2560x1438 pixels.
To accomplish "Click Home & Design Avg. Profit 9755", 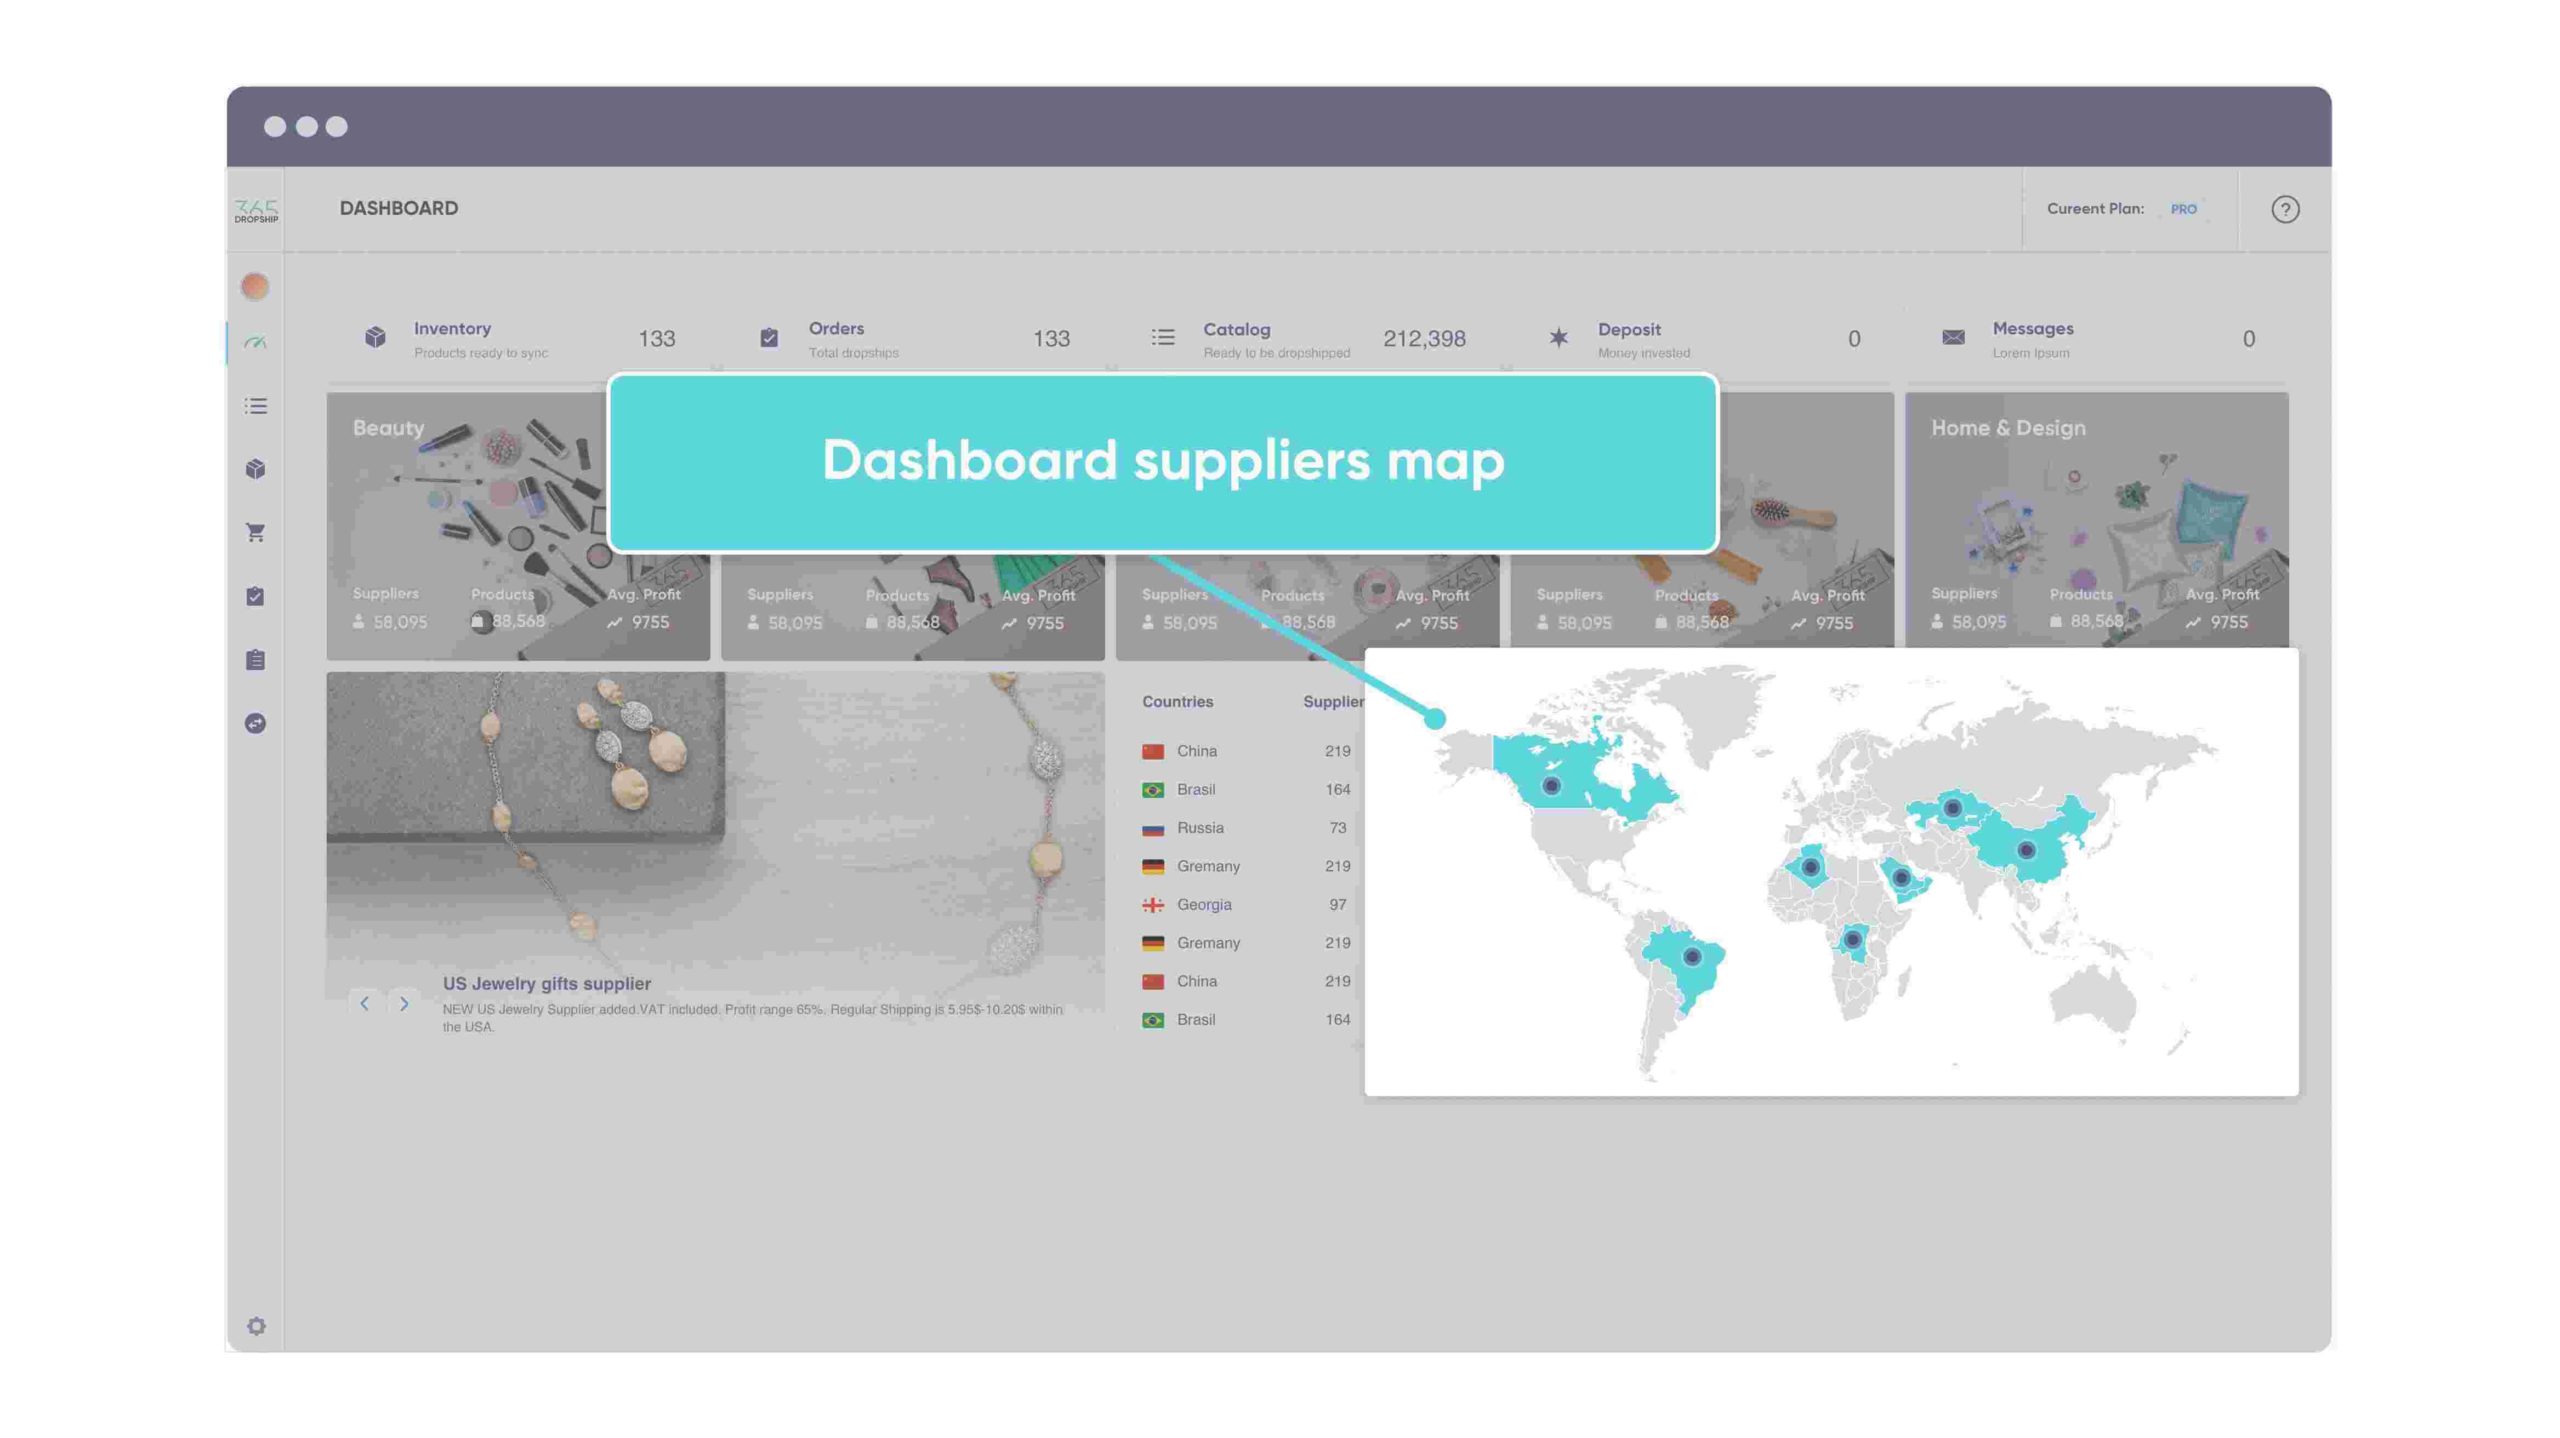I will coord(2229,622).
